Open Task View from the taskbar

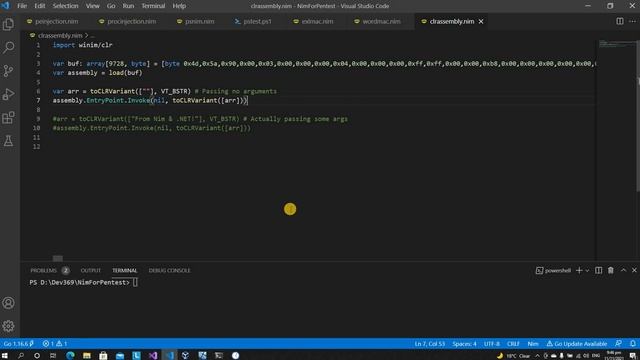[x=53, y=355]
